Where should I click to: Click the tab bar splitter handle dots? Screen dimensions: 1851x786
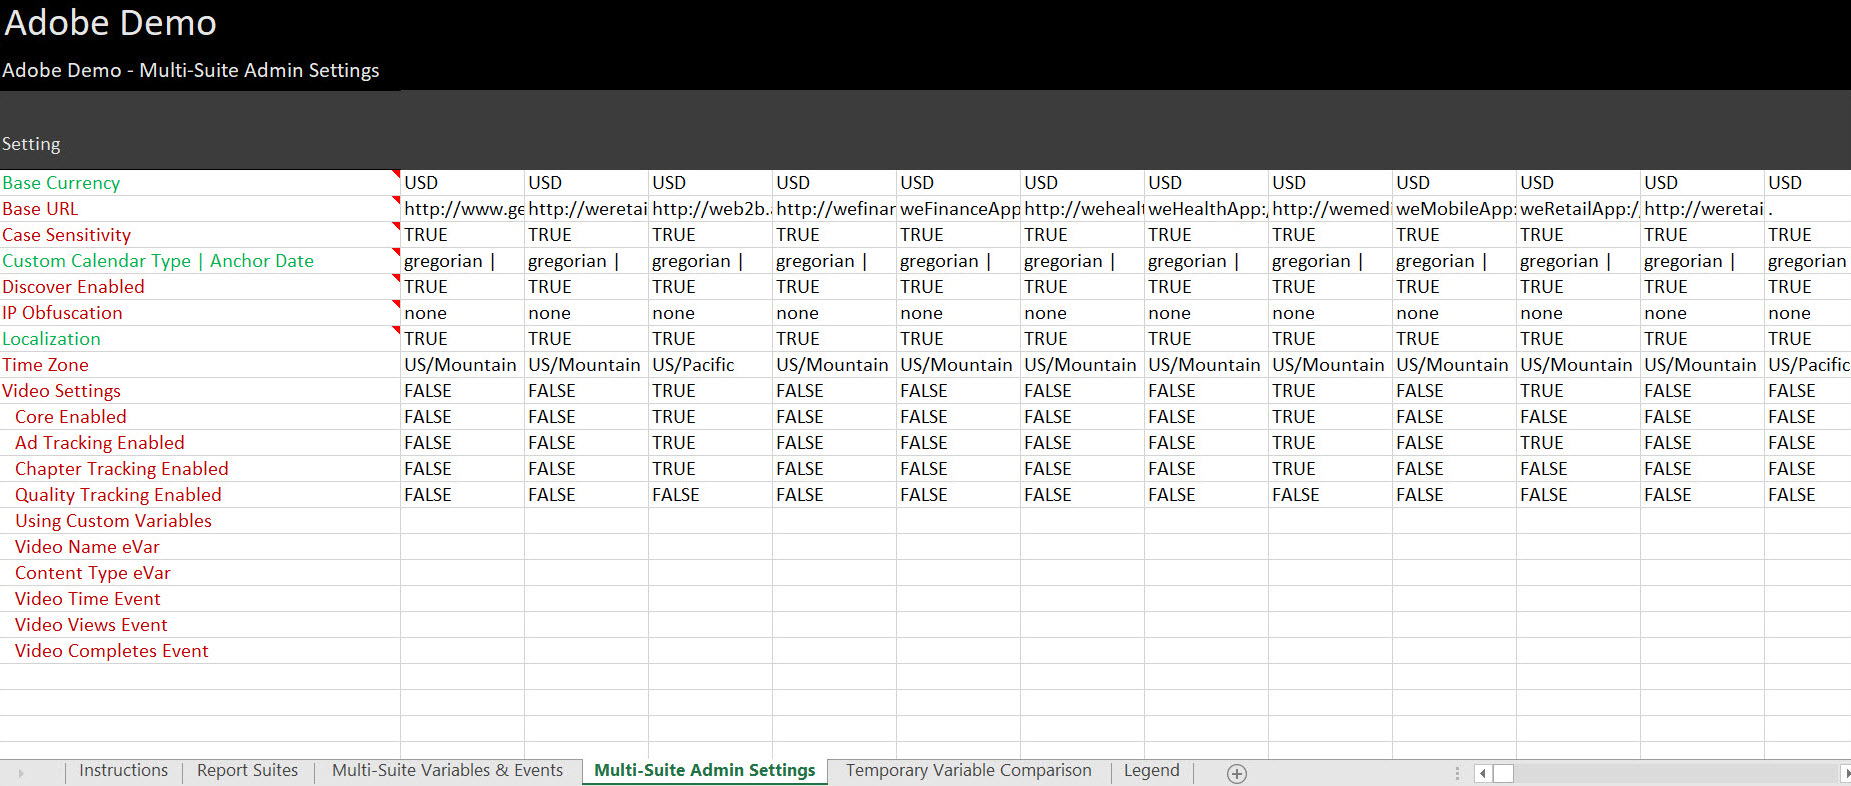(1457, 773)
